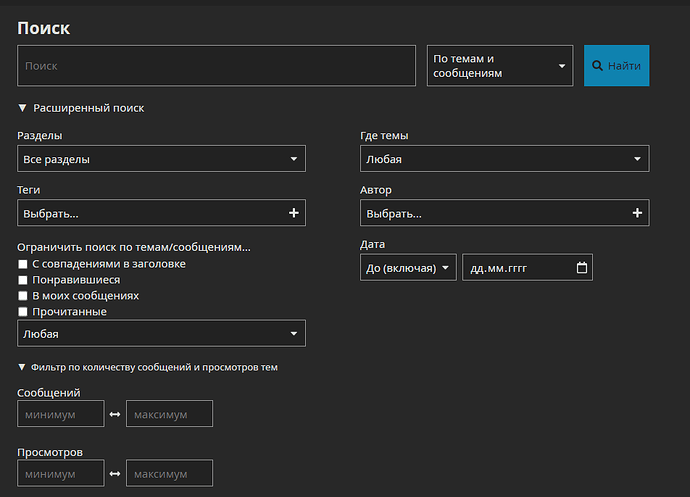
Task: Open the "Где темы" Любая dropdown
Action: (x=504, y=159)
